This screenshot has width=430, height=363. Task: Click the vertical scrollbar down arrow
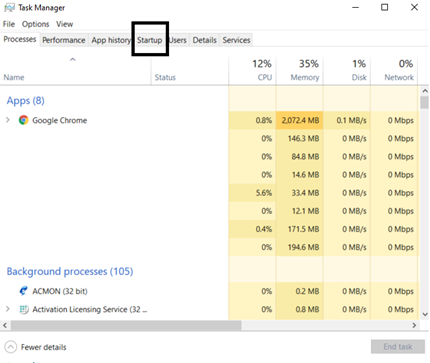(425, 314)
